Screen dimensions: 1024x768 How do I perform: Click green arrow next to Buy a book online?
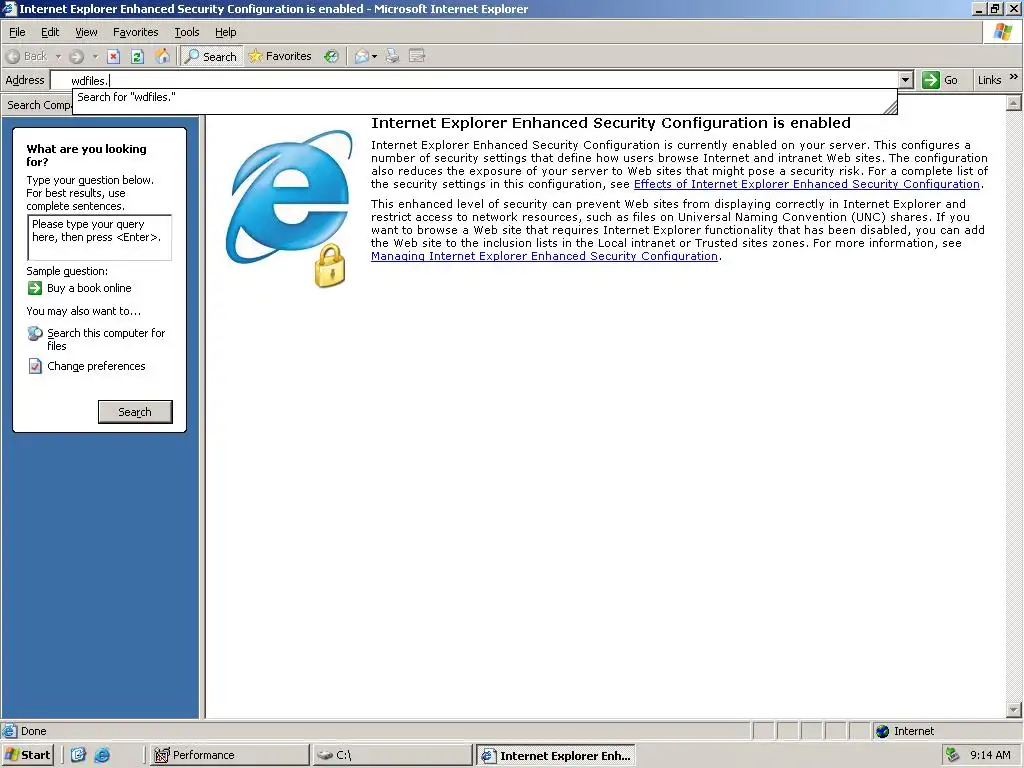(35, 288)
